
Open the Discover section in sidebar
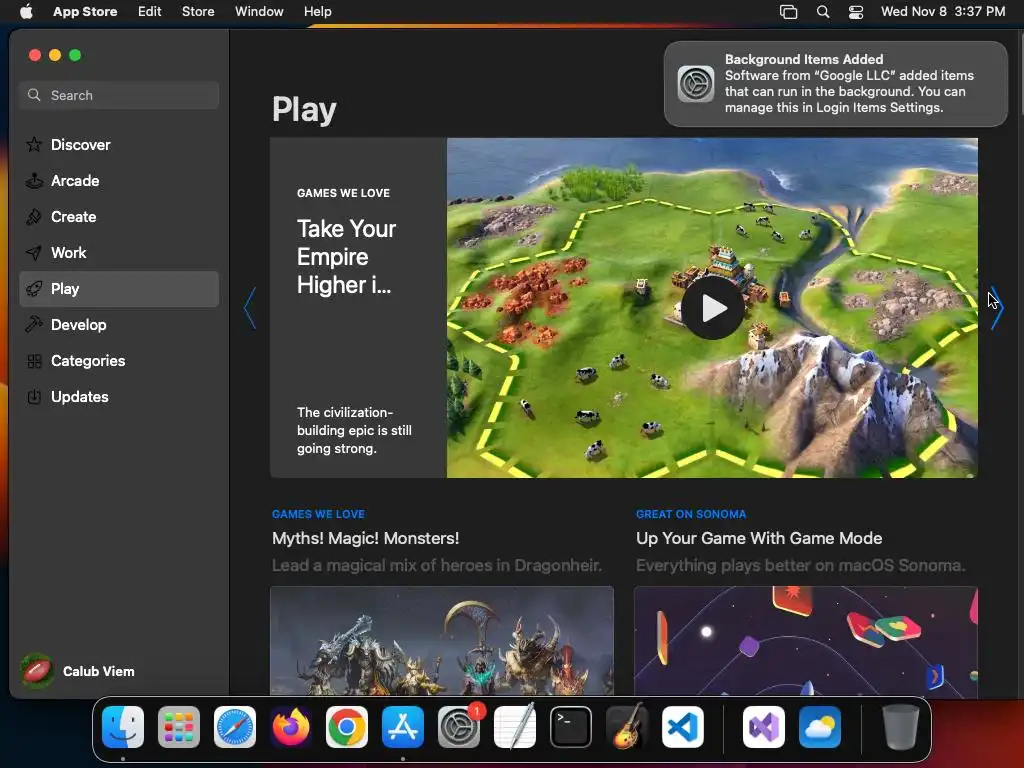tap(119, 145)
